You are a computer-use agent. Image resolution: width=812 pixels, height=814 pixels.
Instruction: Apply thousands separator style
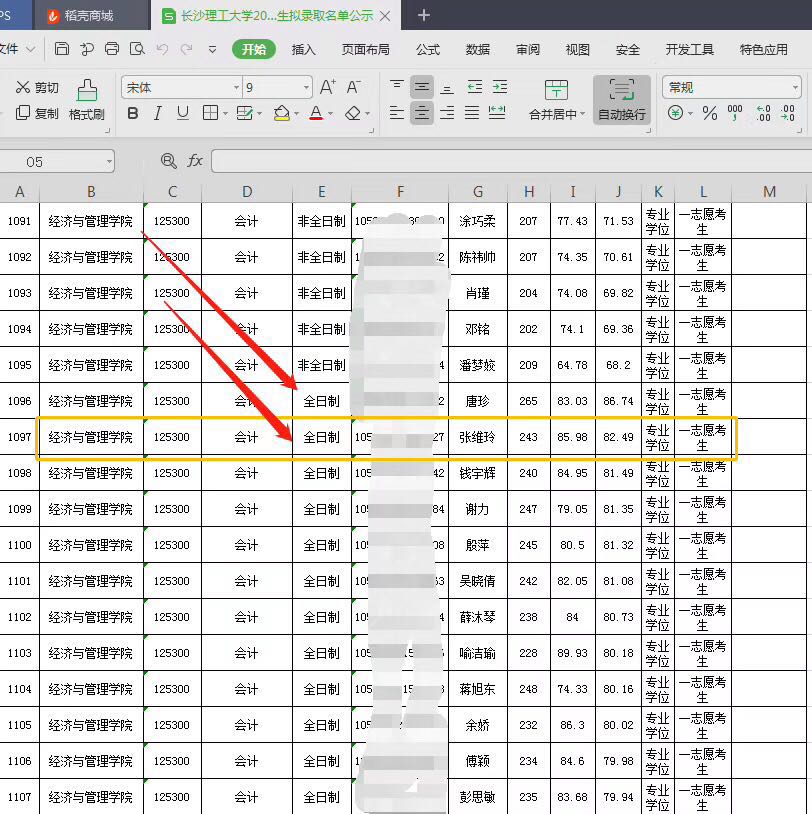735,113
